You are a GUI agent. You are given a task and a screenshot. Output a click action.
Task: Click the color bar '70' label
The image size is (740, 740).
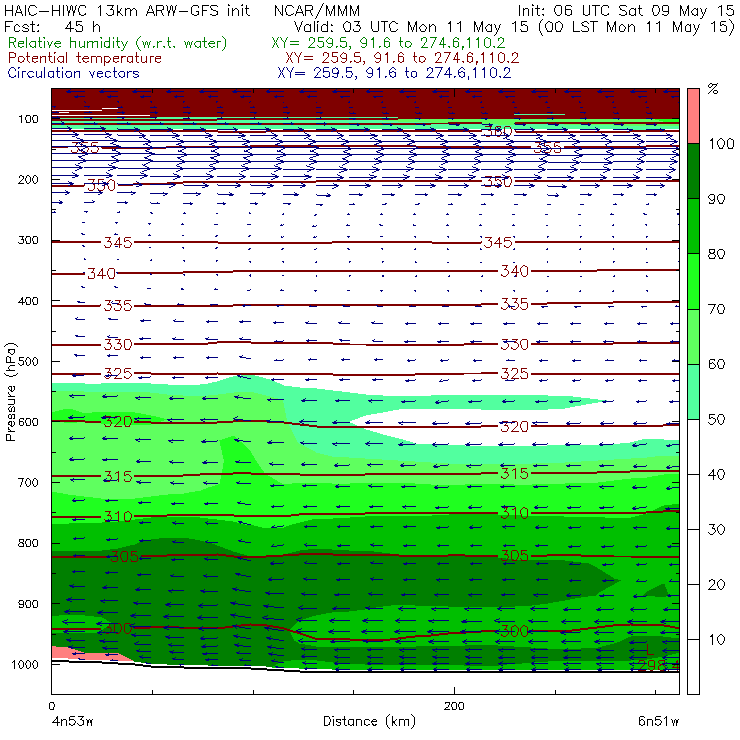717,309
